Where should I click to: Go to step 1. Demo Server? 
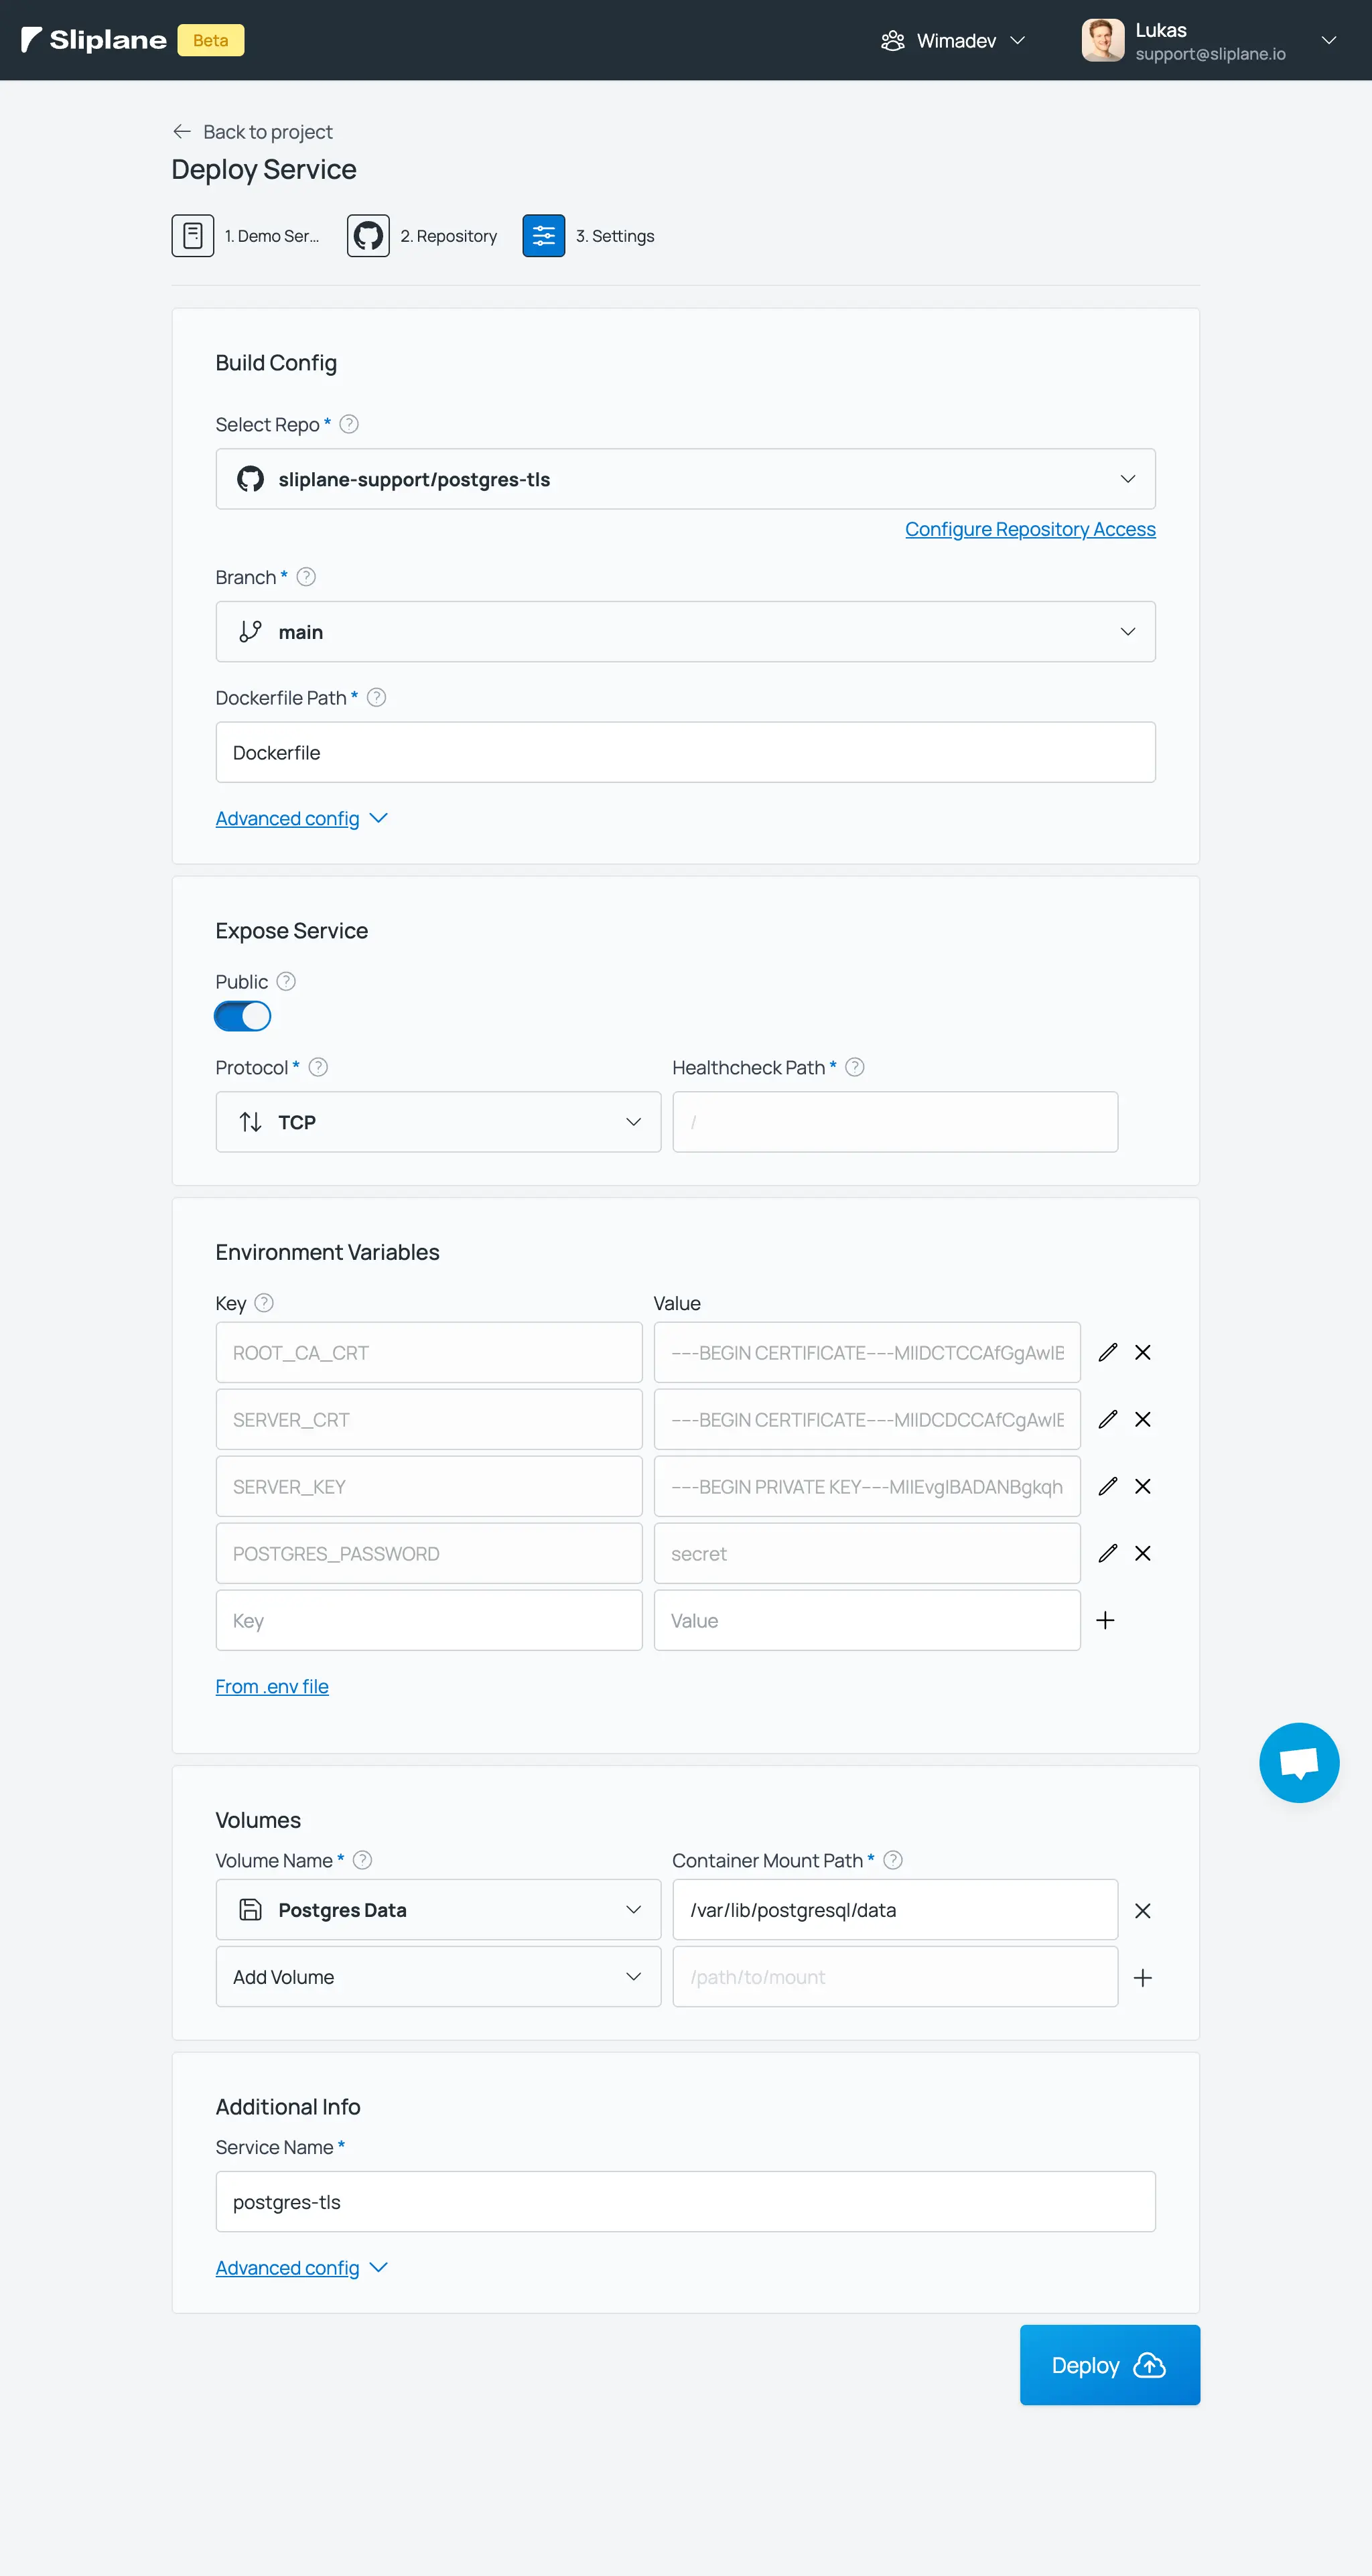pyautogui.click(x=246, y=236)
